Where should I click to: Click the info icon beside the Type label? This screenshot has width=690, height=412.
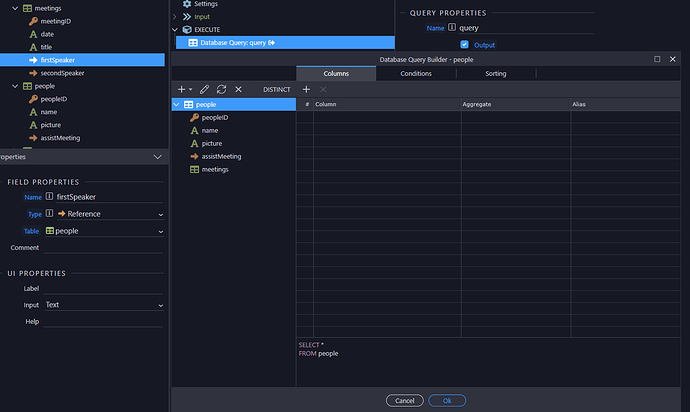(50, 214)
